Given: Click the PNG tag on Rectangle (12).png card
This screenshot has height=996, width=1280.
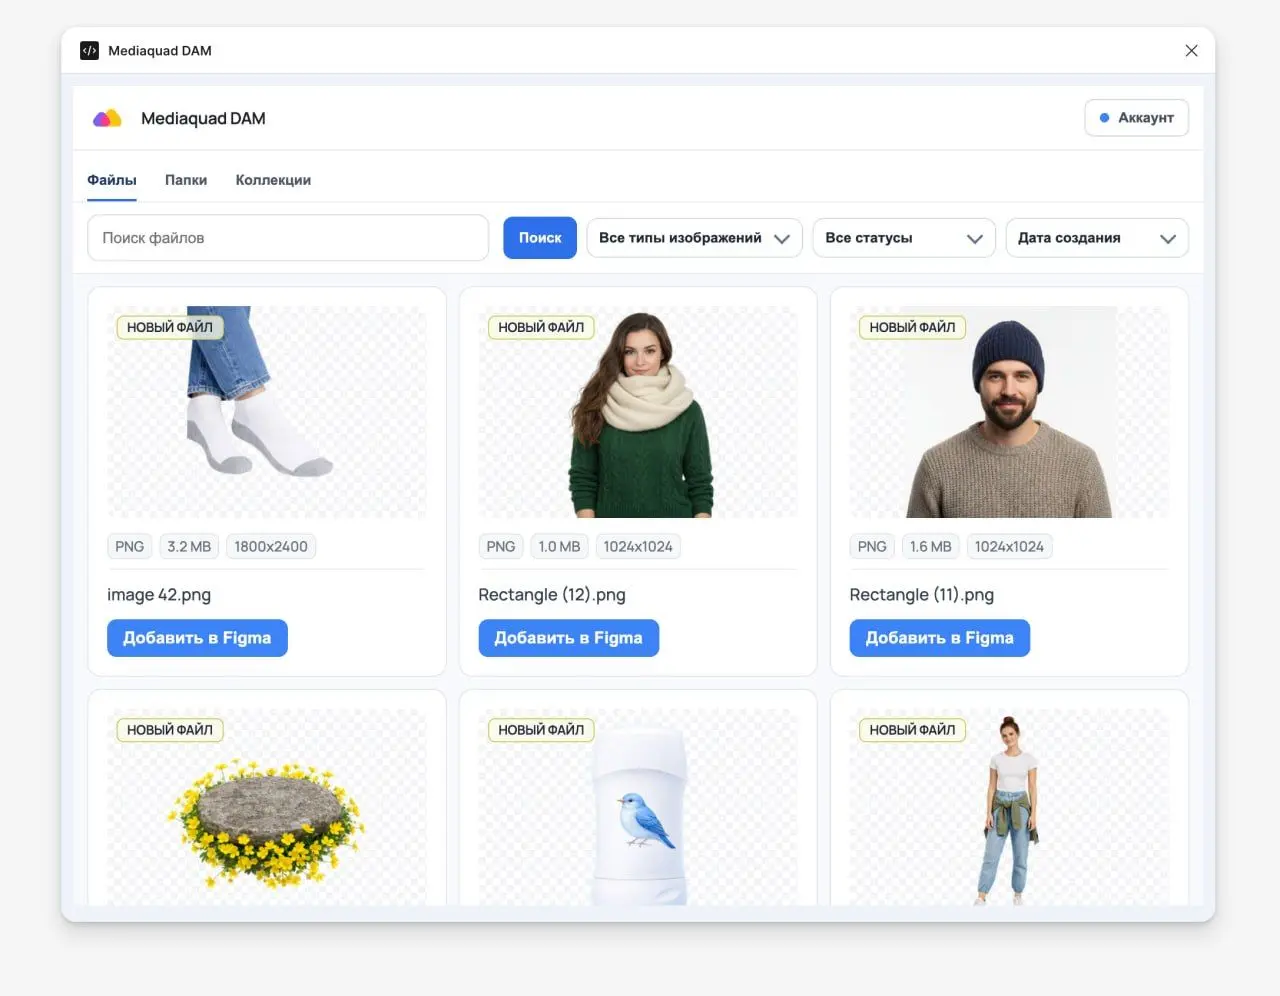Looking at the screenshot, I should [x=501, y=547].
